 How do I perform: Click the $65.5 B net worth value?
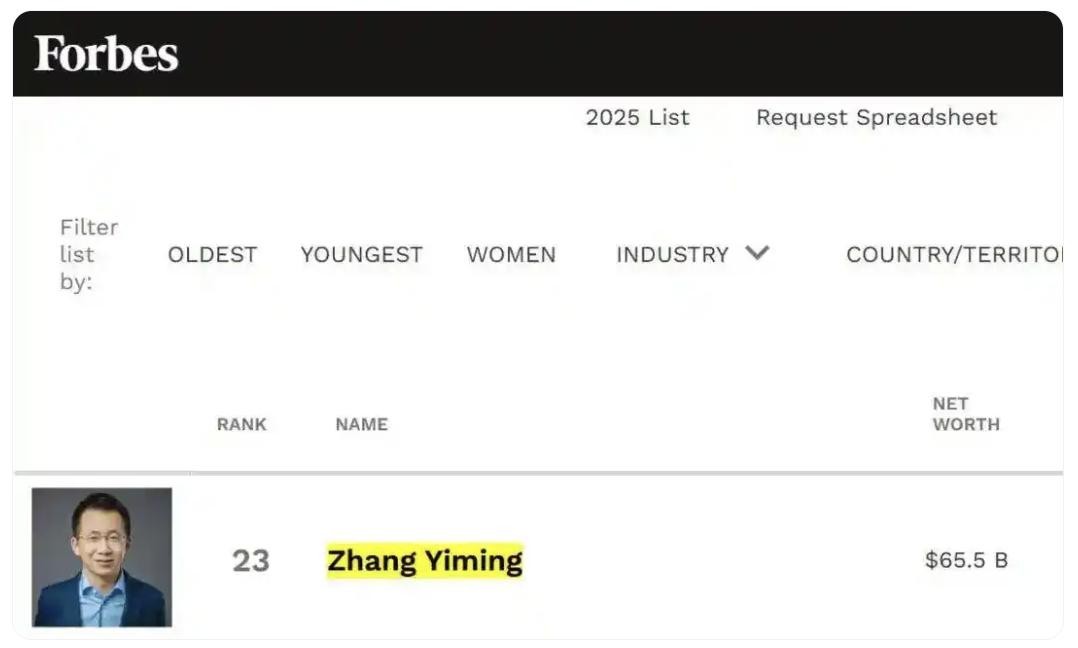pos(966,560)
